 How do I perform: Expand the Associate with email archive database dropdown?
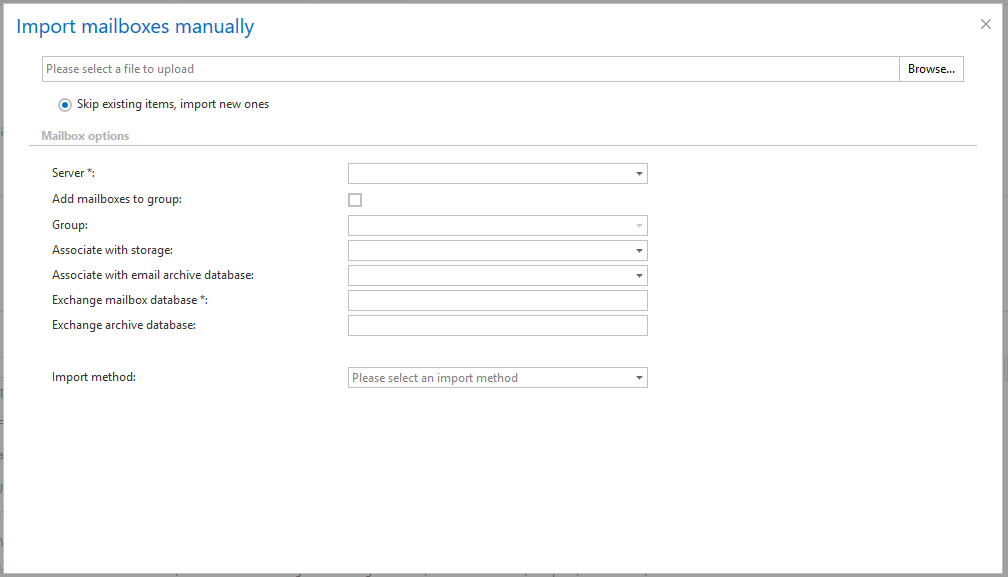click(x=497, y=276)
